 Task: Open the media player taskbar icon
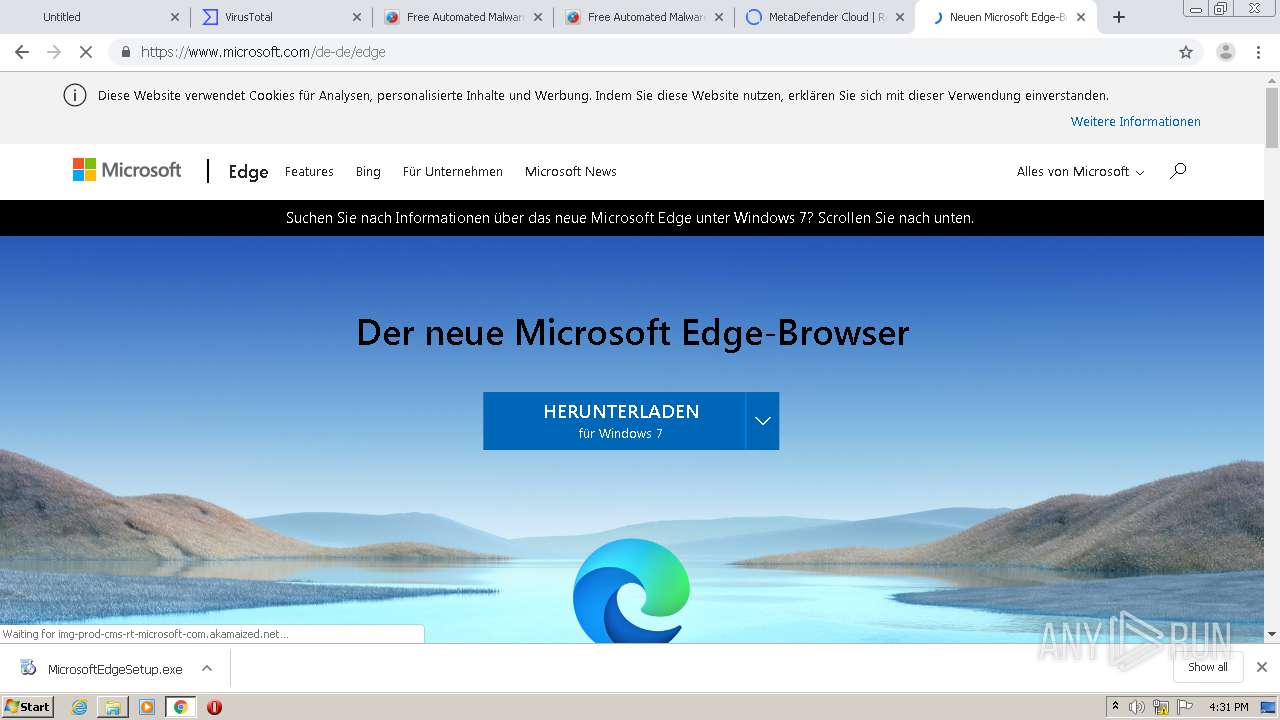click(147, 707)
